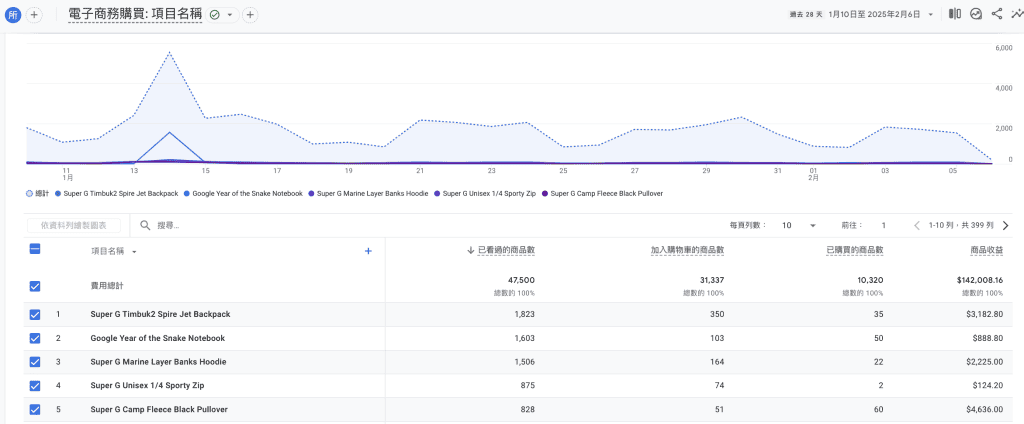Click the green check status icon beside title
Screen dimensions: 1024x424
point(215,14)
